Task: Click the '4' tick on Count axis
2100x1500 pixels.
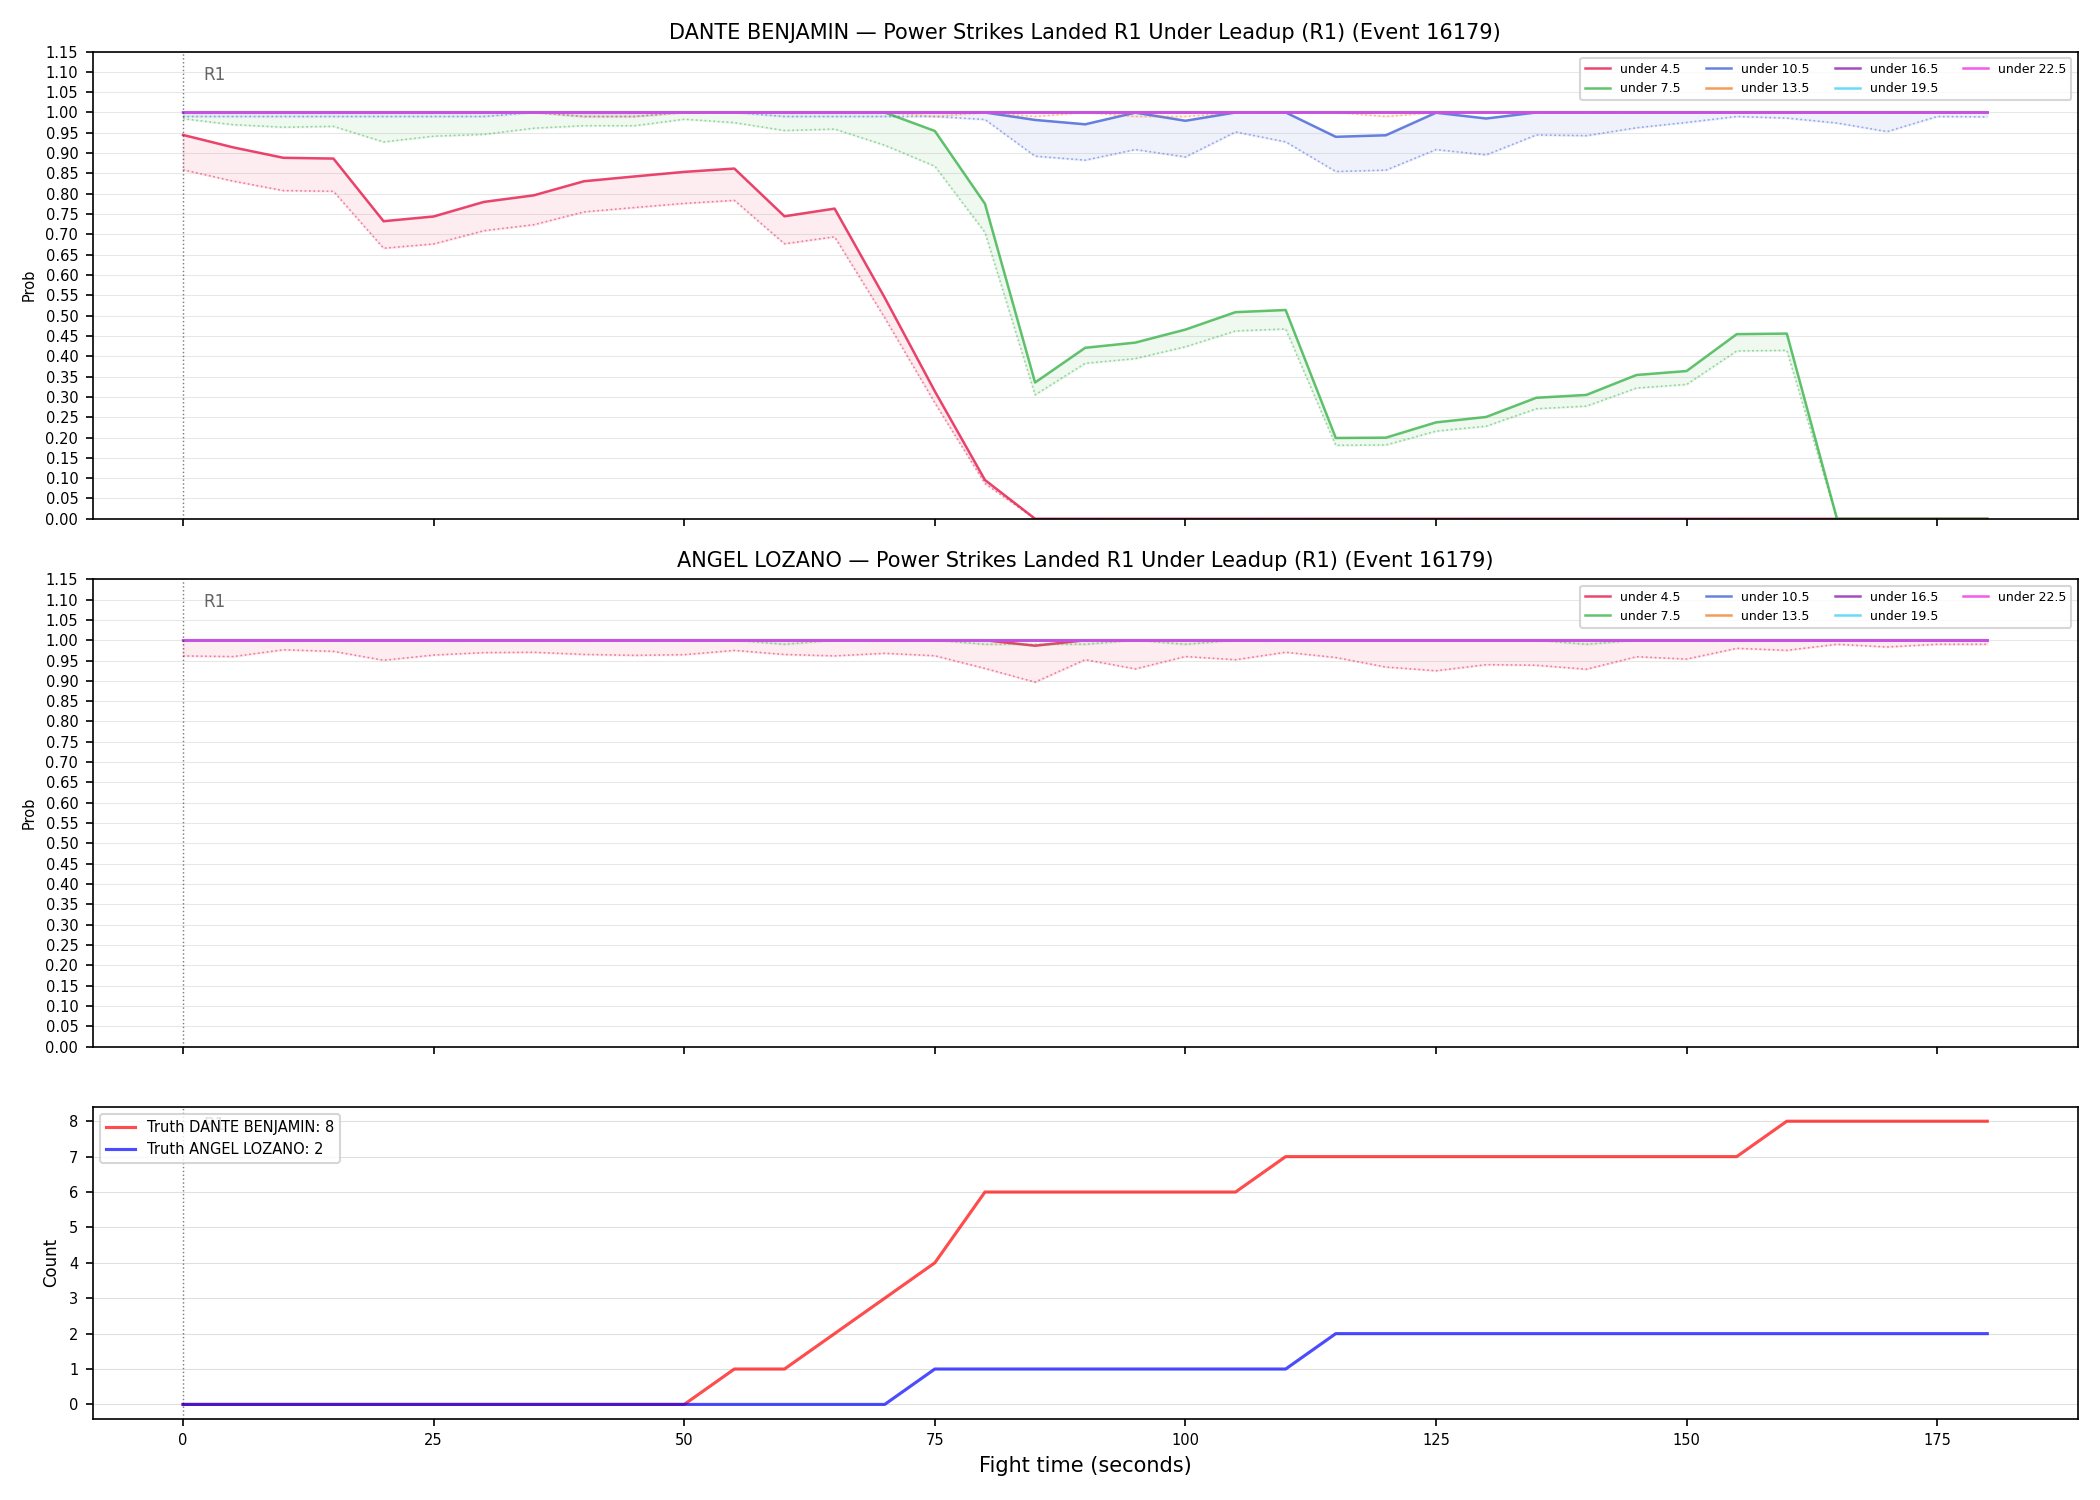Action: [x=73, y=1263]
